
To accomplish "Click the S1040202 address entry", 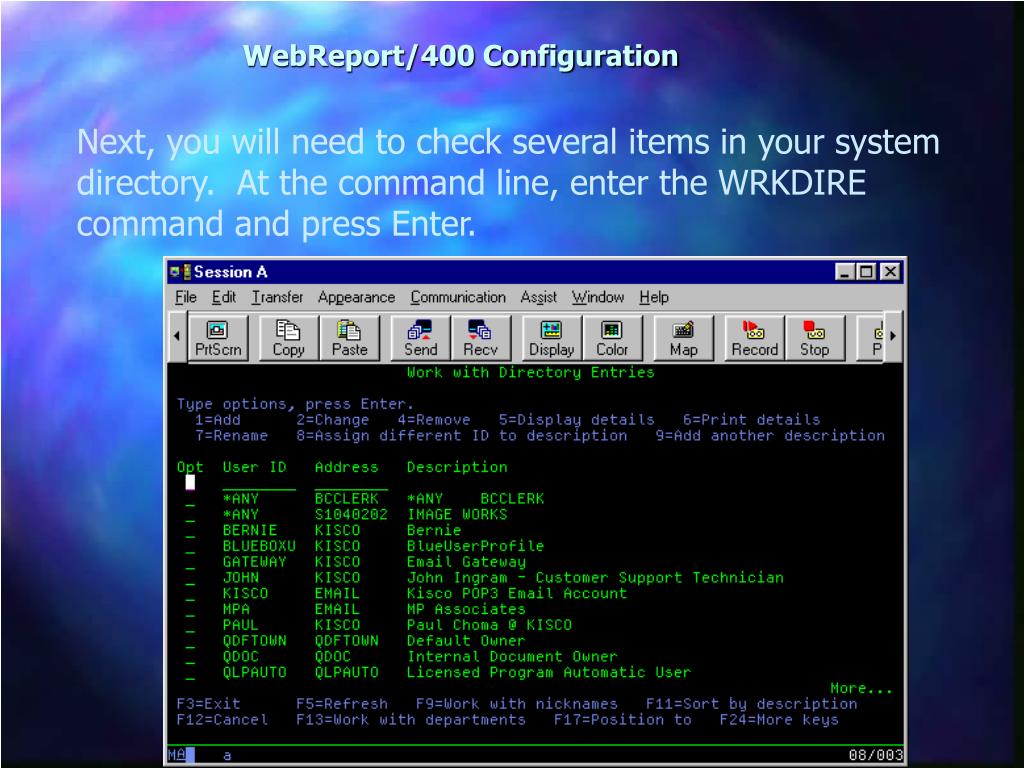I will (x=351, y=515).
